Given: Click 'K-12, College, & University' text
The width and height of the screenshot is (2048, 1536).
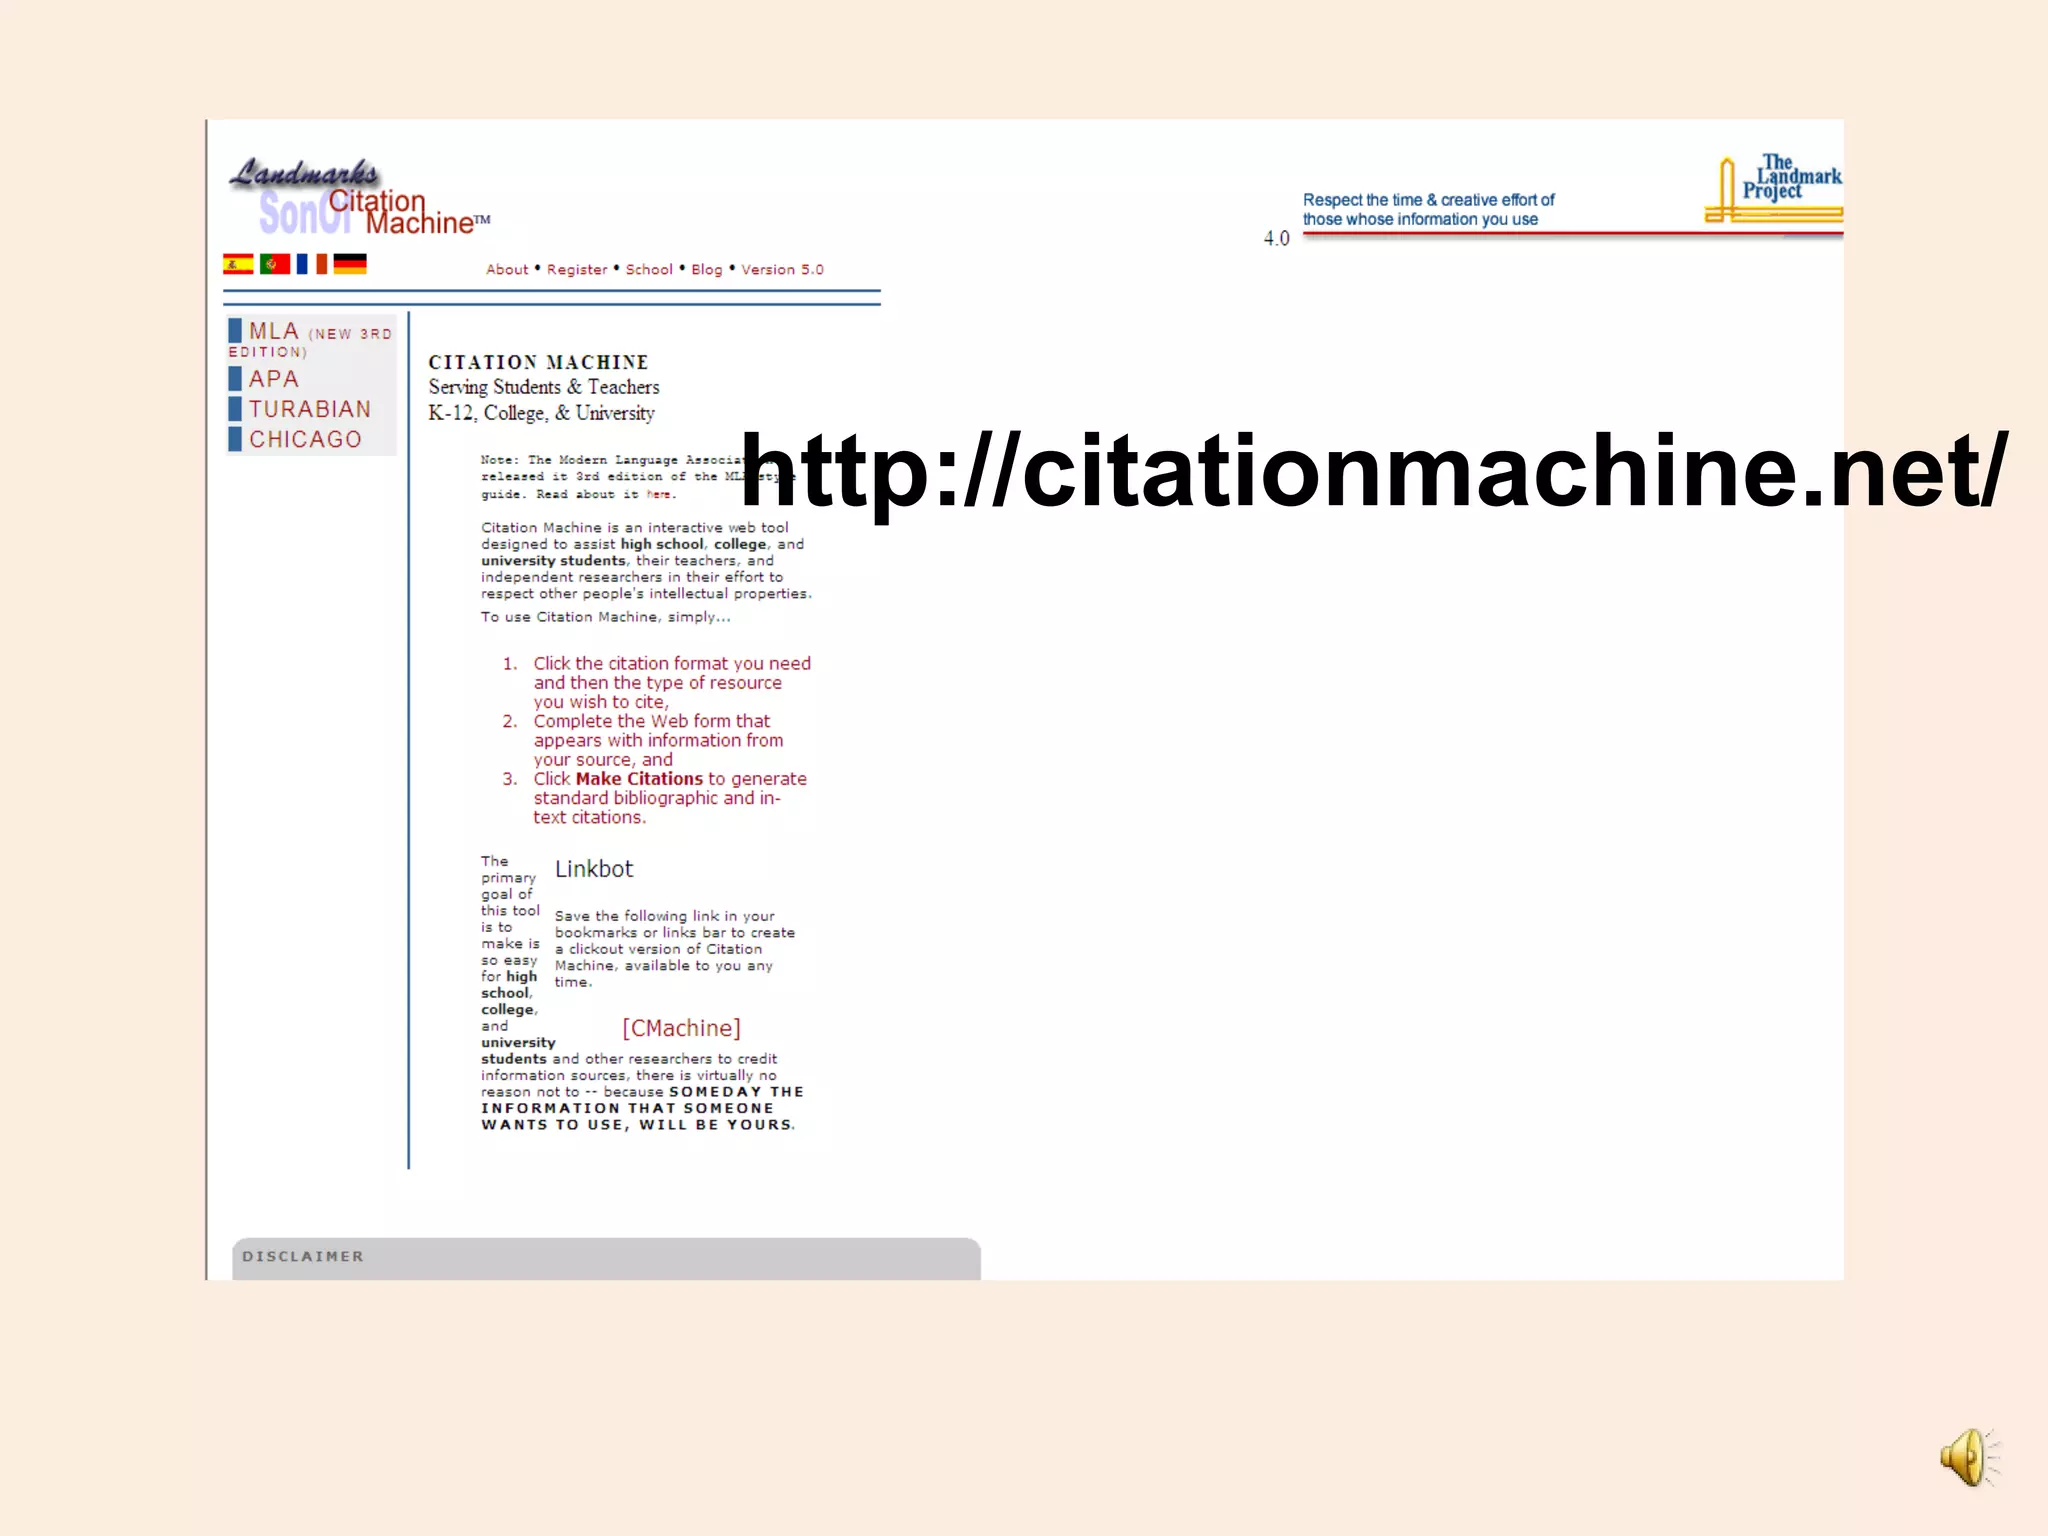Looking at the screenshot, I should (541, 413).
